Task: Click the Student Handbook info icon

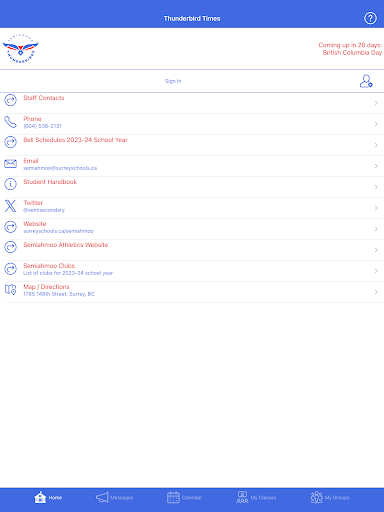Action: pyautogui.click(x=10, y=184)
